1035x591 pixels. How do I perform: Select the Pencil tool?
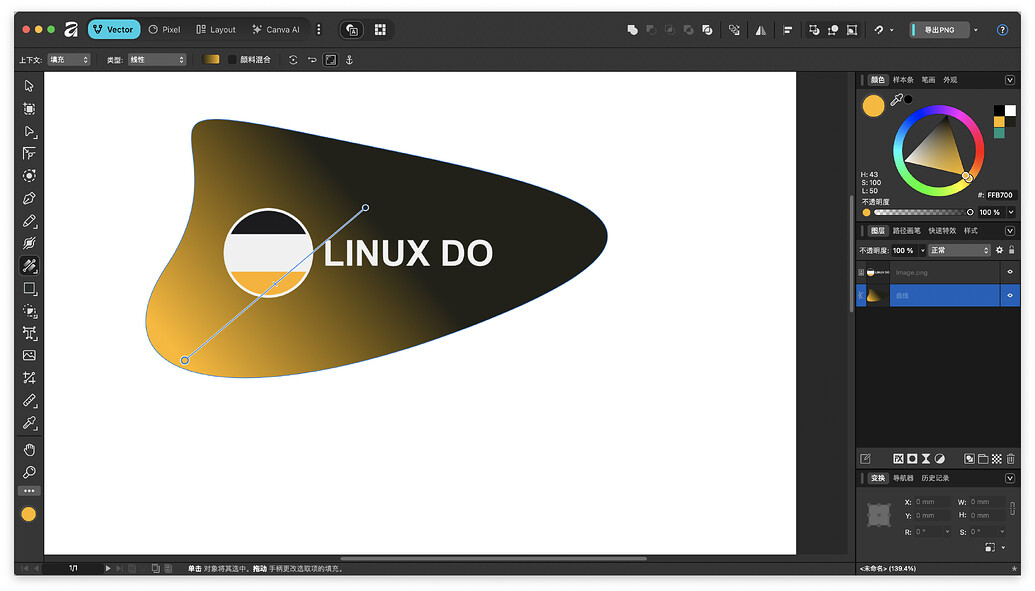pos(29,221)
